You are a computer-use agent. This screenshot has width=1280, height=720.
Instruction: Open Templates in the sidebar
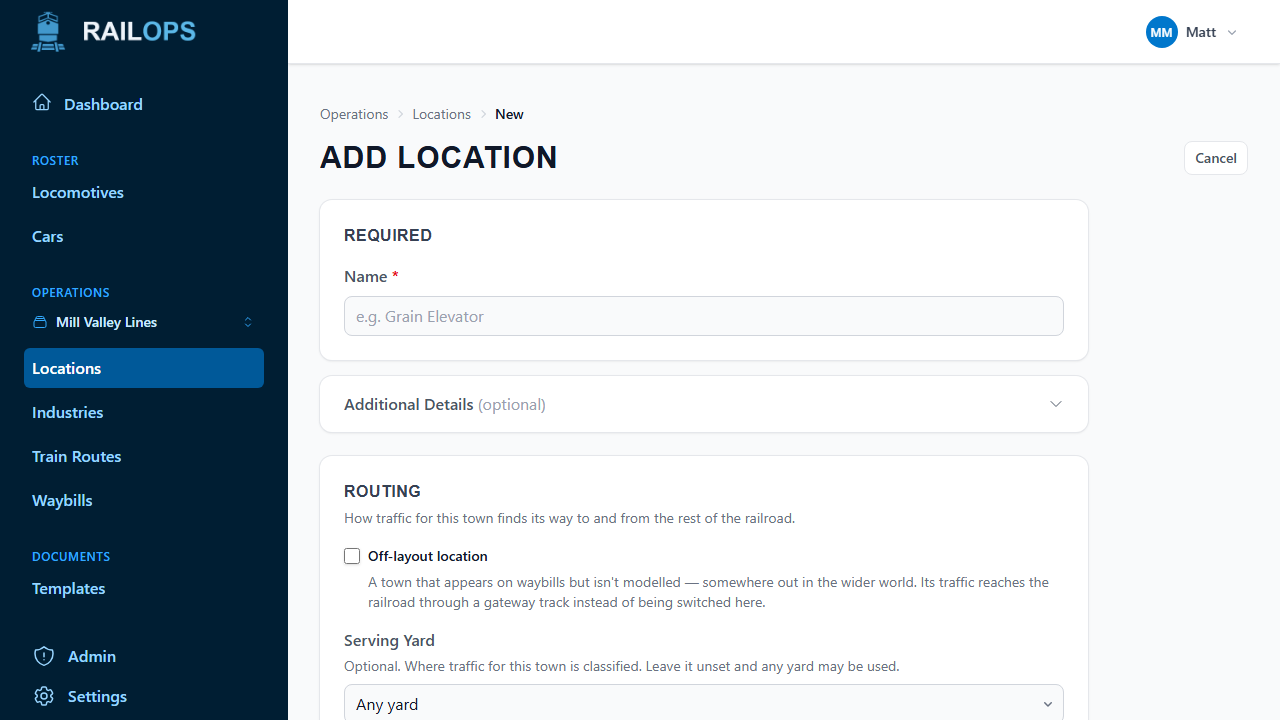tap(144, 588)
